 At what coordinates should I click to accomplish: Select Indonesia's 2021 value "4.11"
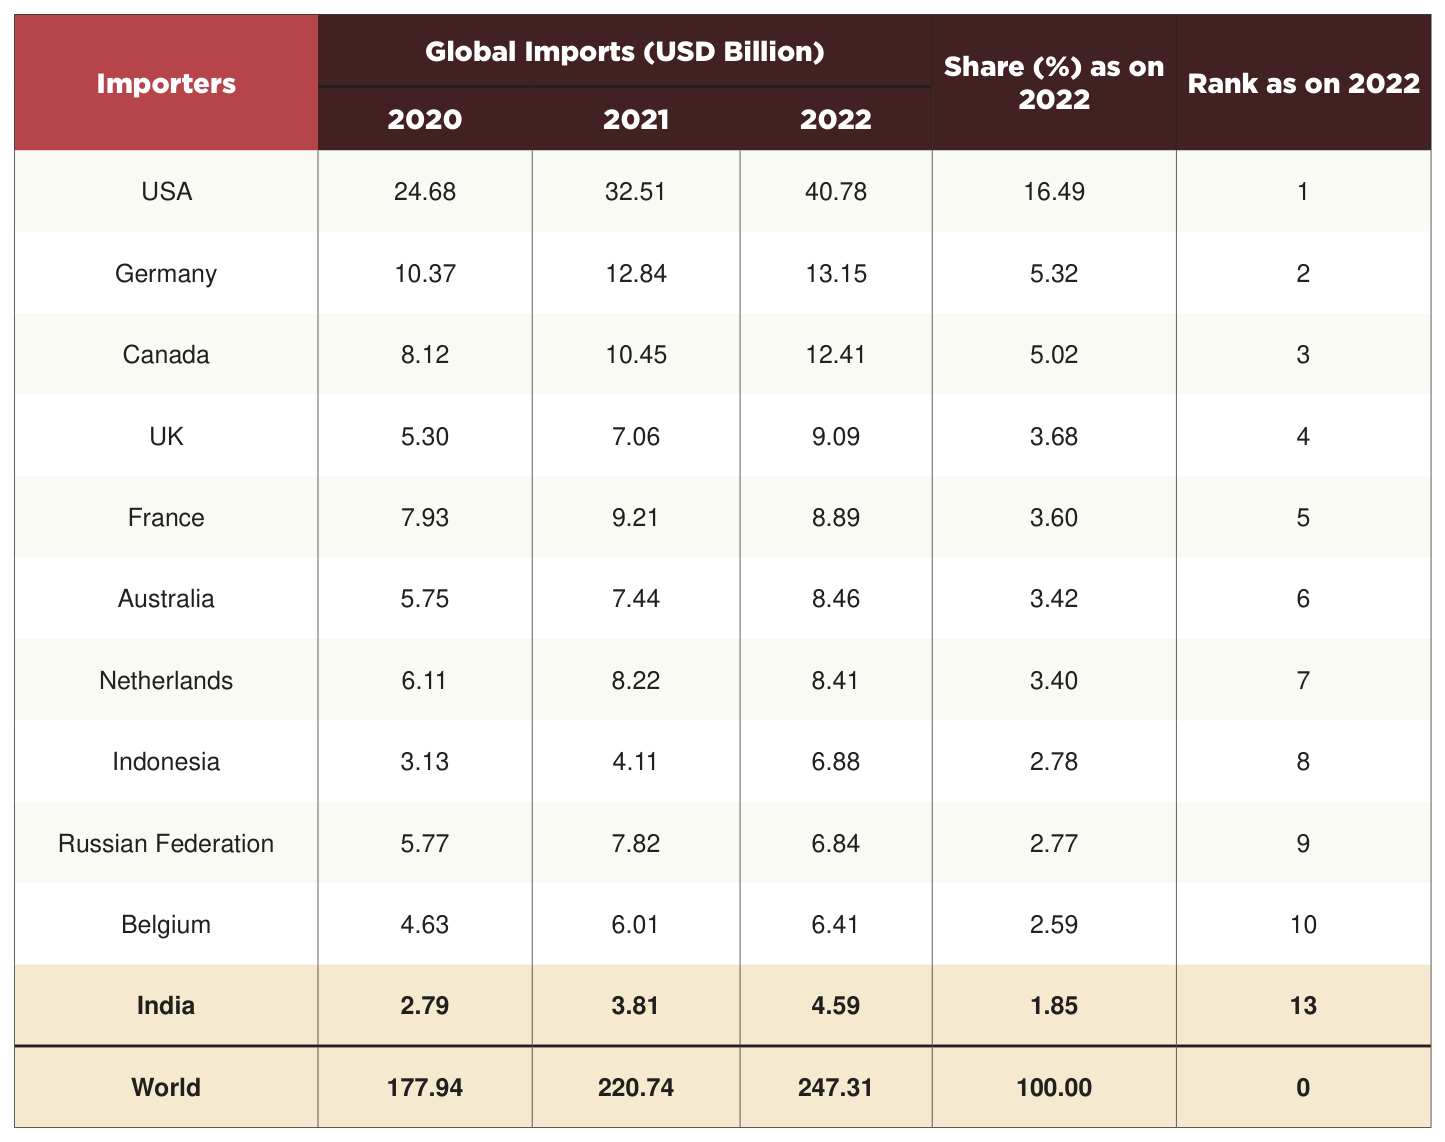coord(636,761)
